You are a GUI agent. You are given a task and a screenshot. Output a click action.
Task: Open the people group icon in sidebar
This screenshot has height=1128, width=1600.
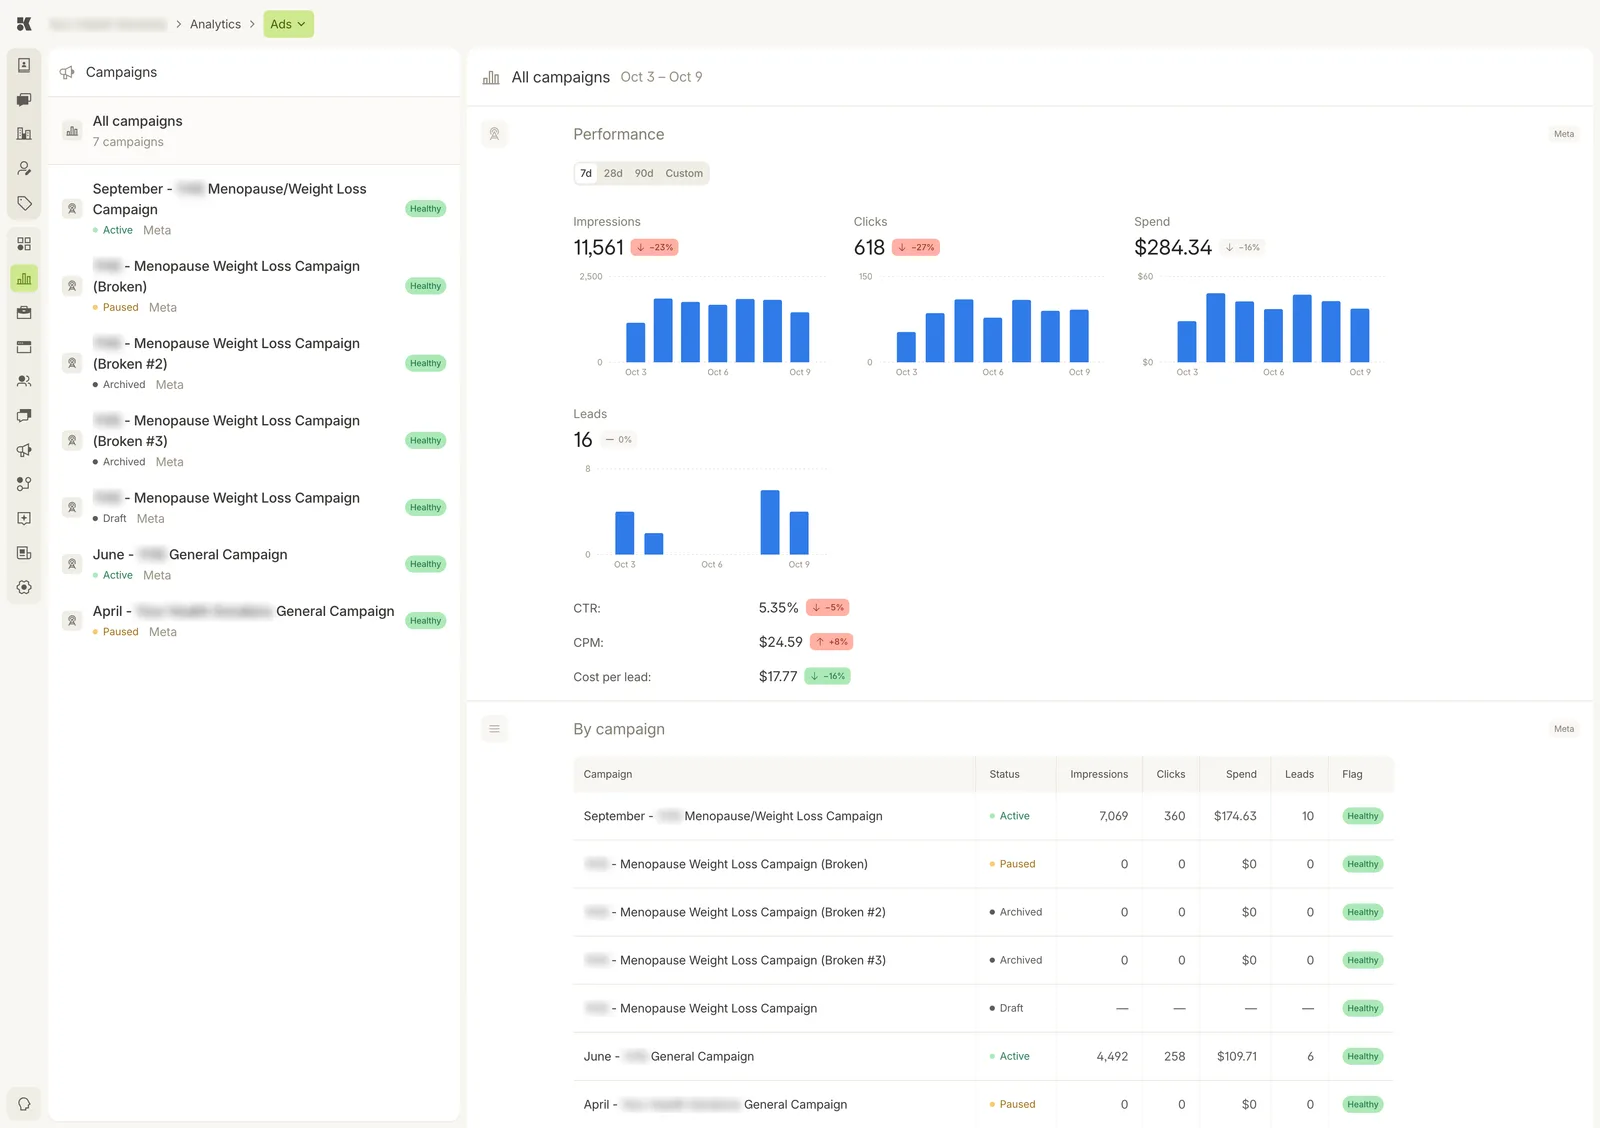(x=24, y=381)
